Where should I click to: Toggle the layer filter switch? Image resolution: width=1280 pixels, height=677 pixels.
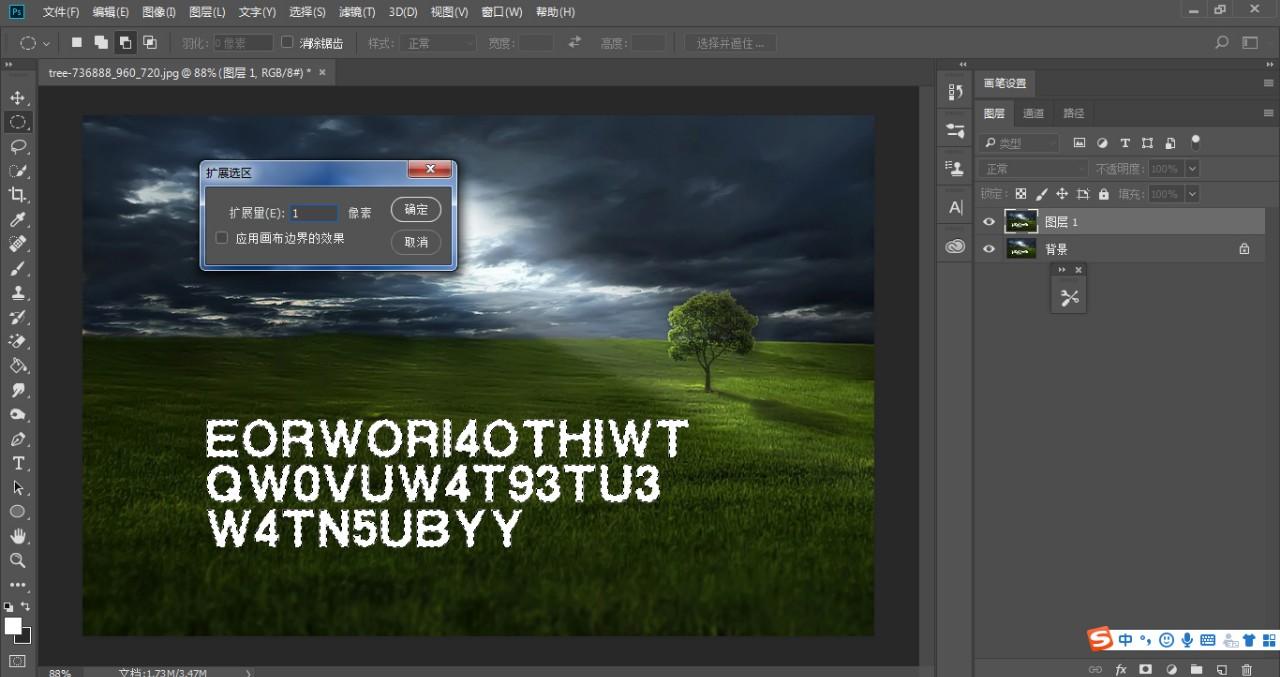pos(1195,141)
